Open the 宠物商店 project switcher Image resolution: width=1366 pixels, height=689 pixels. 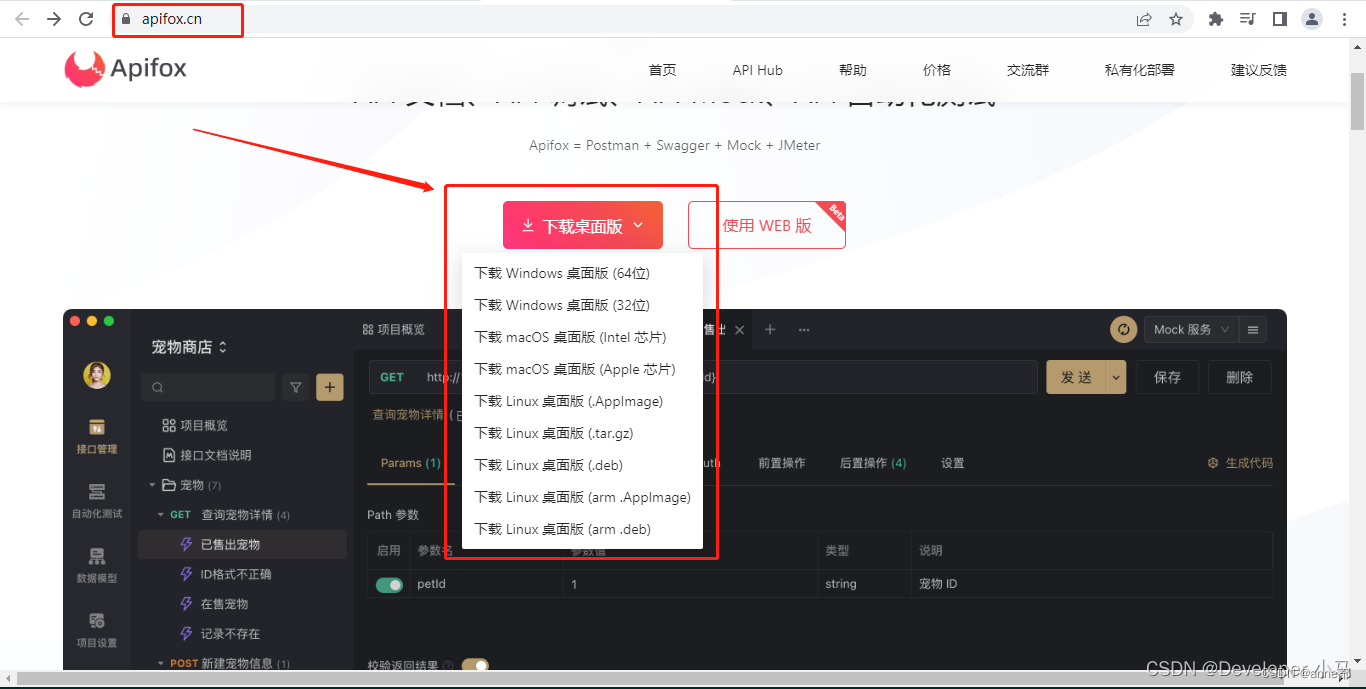190,347
